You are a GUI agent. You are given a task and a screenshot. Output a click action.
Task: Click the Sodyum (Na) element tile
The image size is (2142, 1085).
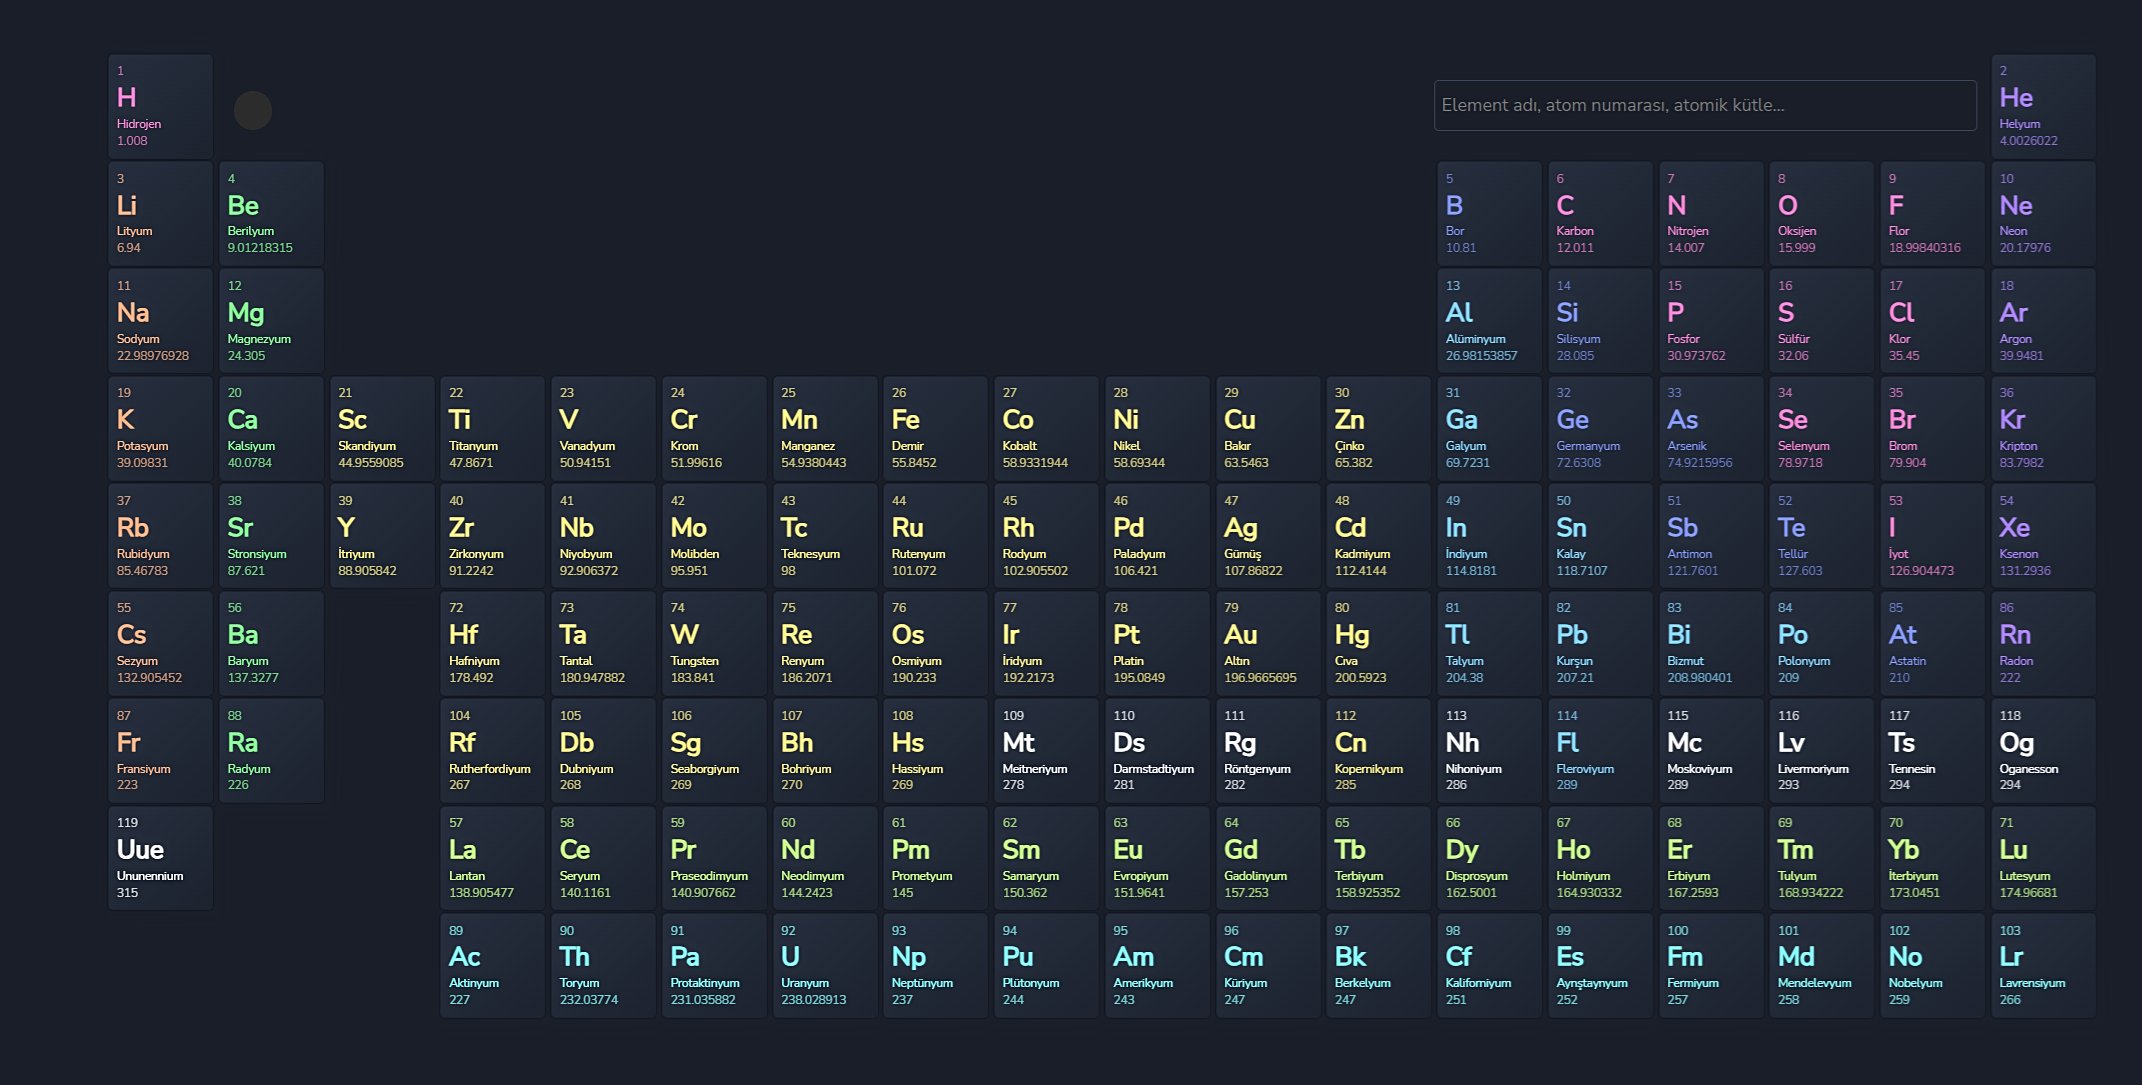click(160, 321)
